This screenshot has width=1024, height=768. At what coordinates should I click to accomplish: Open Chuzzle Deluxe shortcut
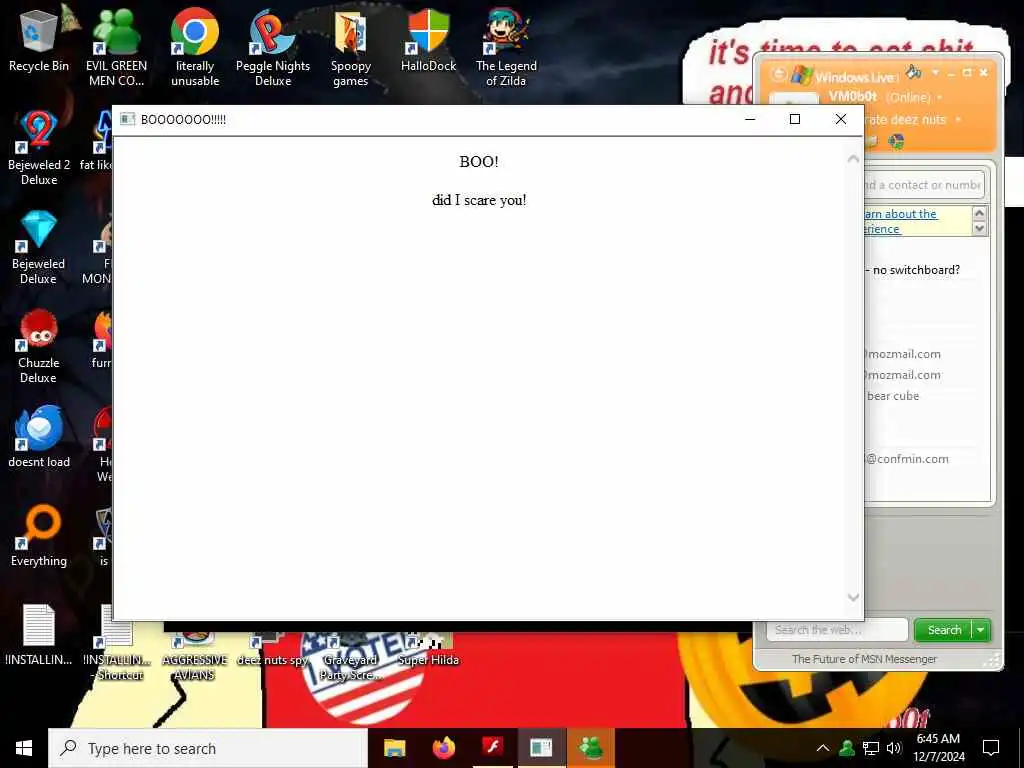click(x=39, y=345)
